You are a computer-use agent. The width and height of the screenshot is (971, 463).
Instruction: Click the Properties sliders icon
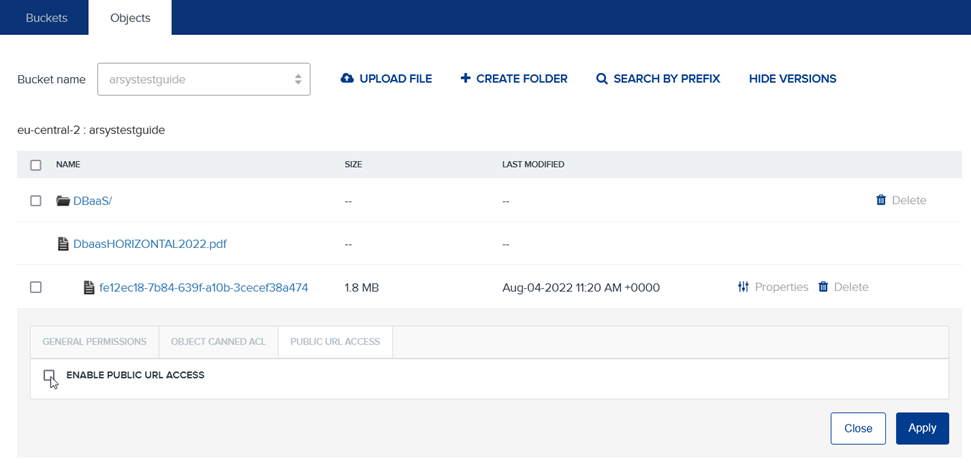744,287
